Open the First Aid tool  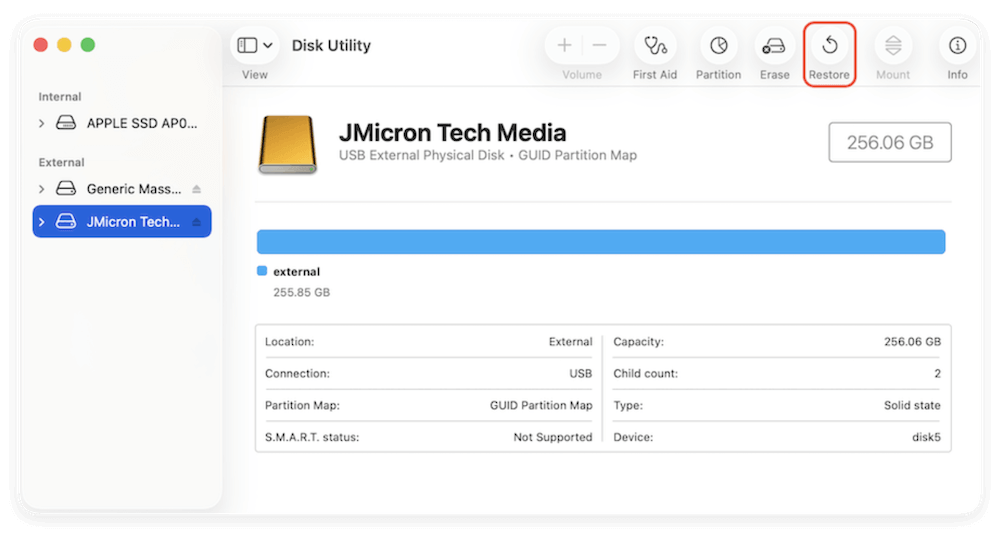(655, 46)
